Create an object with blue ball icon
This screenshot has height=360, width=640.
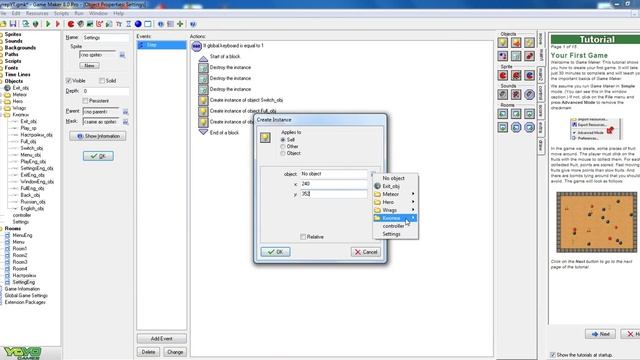coord(138,24)
